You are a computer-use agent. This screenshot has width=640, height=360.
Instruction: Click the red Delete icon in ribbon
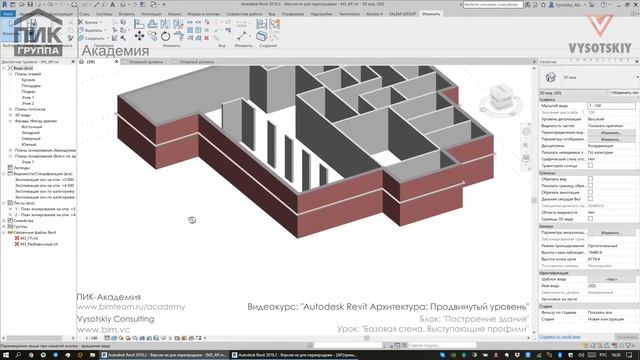click(207, 38)
